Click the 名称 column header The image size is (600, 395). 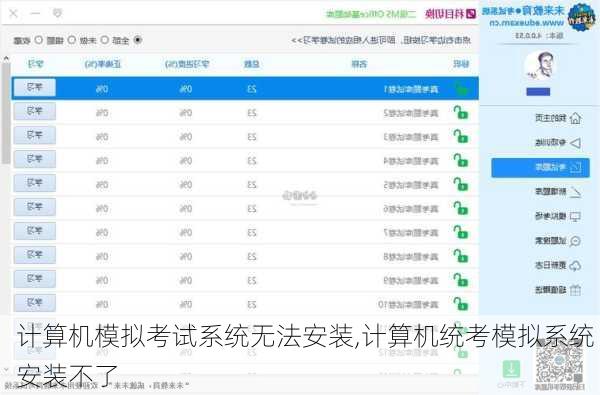pyautogui.click(x=359, y=64)
